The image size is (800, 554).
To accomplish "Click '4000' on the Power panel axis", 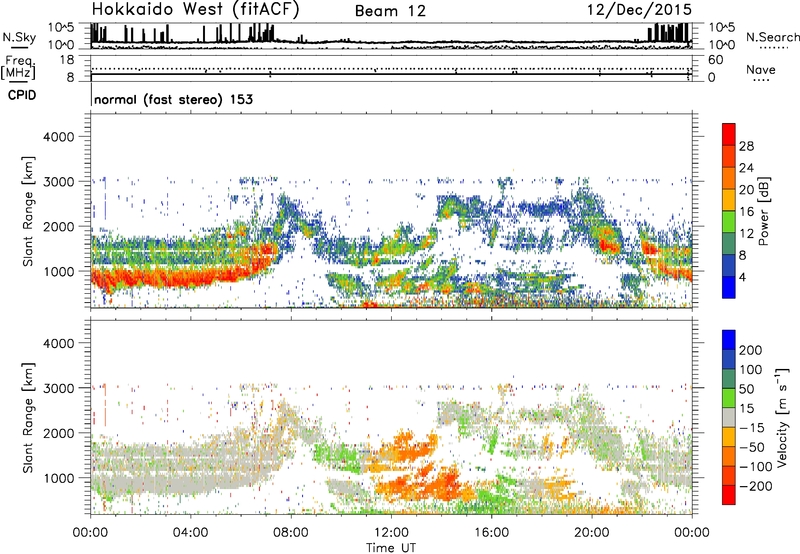I will tap(58, 137).
